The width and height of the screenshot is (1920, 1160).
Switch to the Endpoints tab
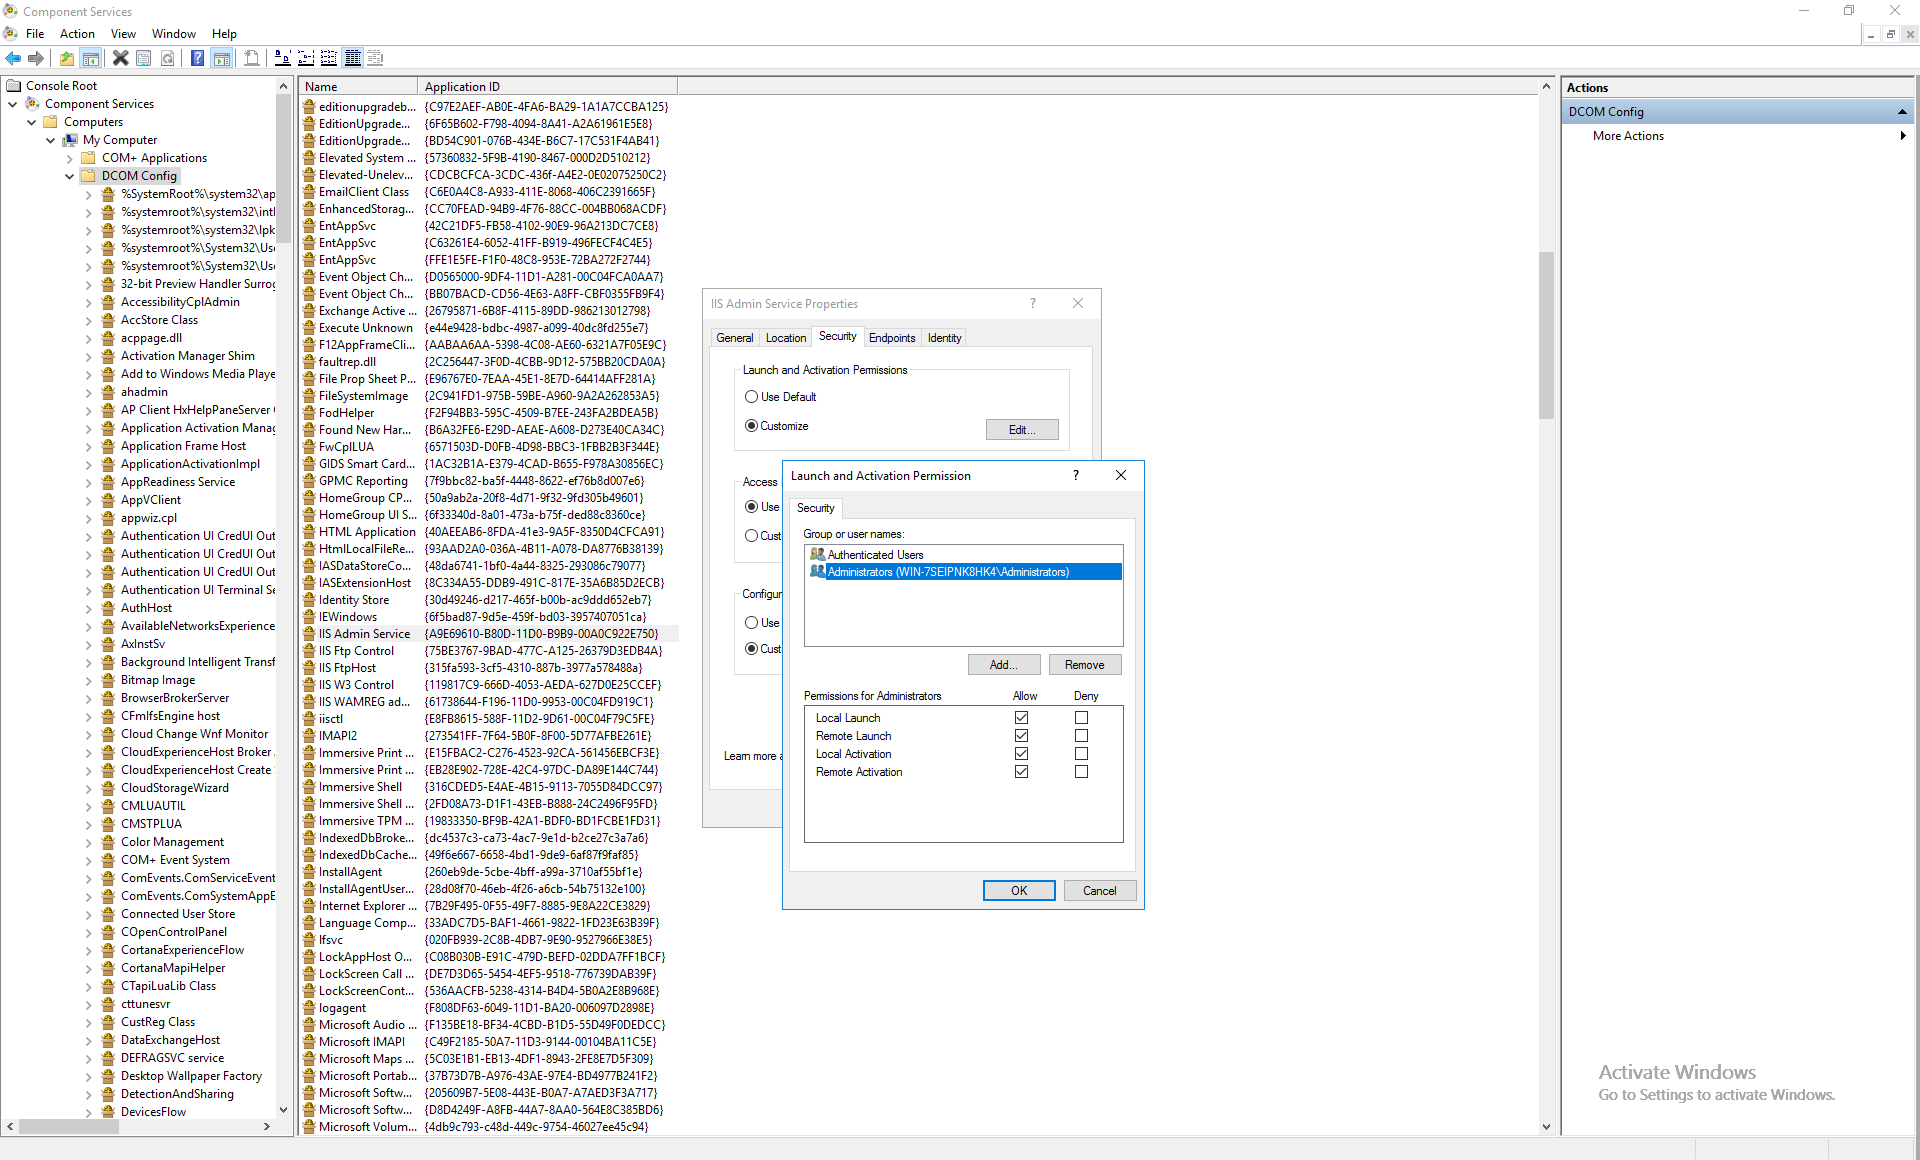[x=892, y=337]
